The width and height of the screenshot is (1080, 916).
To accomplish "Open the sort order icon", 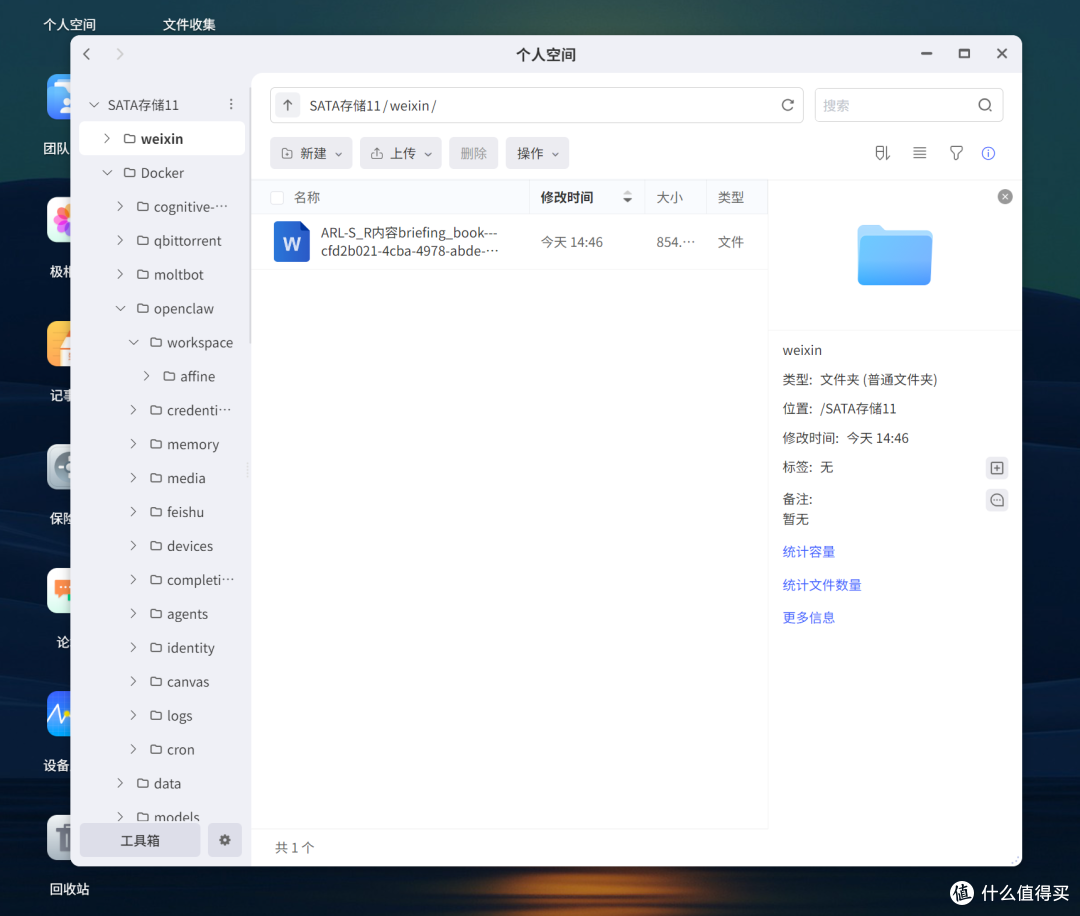I will tap(882, 153).
